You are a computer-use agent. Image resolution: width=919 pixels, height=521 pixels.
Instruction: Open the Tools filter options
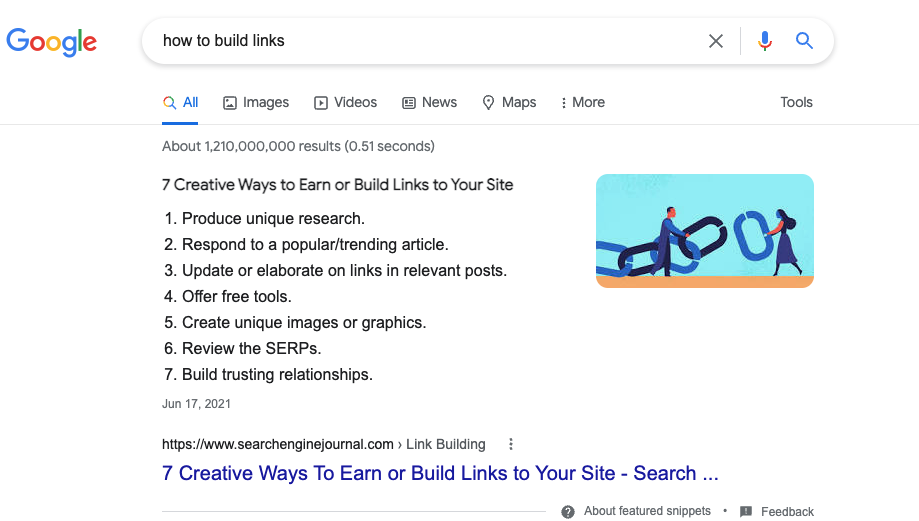[796, 103]
